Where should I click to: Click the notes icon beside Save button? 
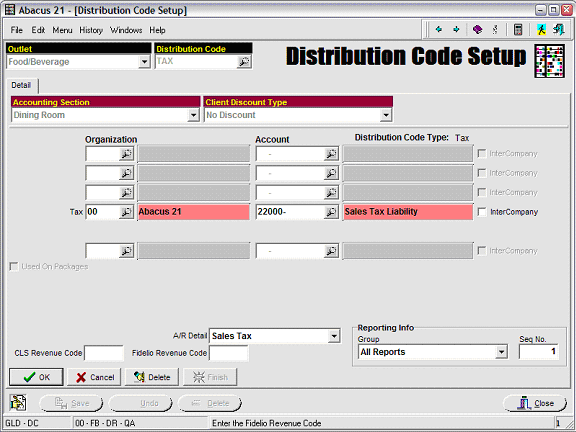point(18,403)
